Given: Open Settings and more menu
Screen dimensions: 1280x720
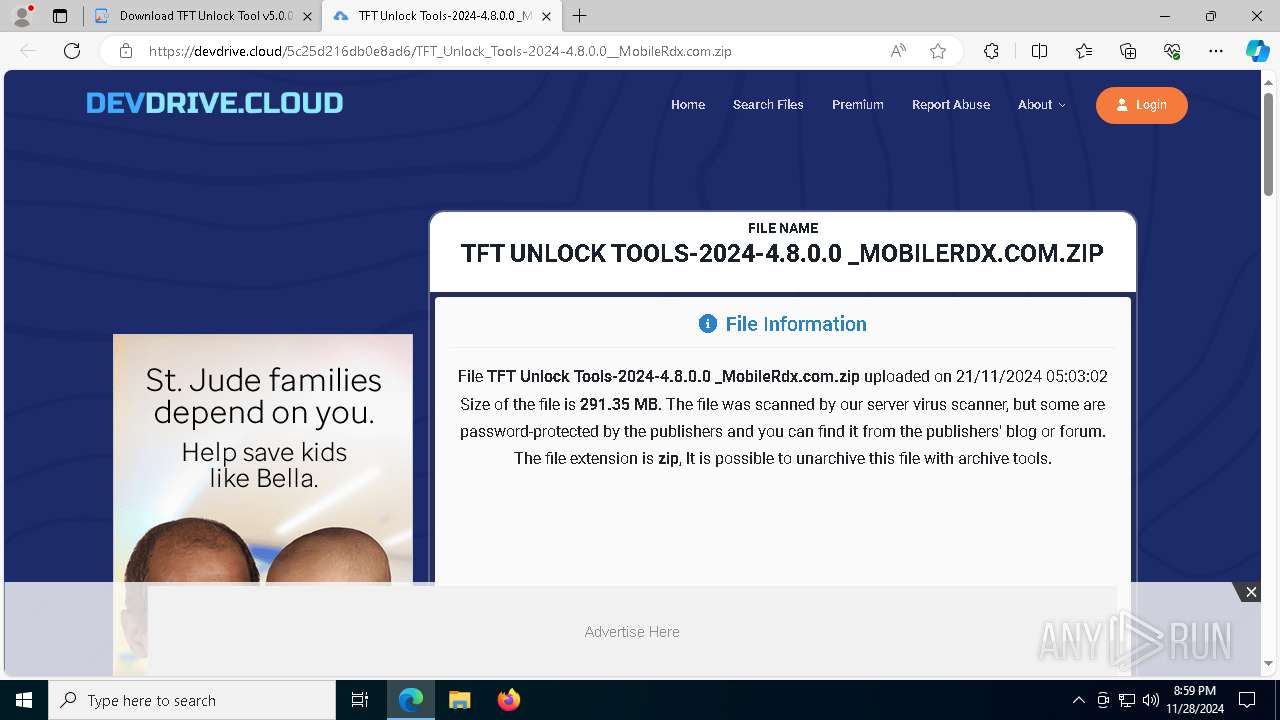Looking at the screenshot, I should pyautogui.click(x=1216, y=51).
